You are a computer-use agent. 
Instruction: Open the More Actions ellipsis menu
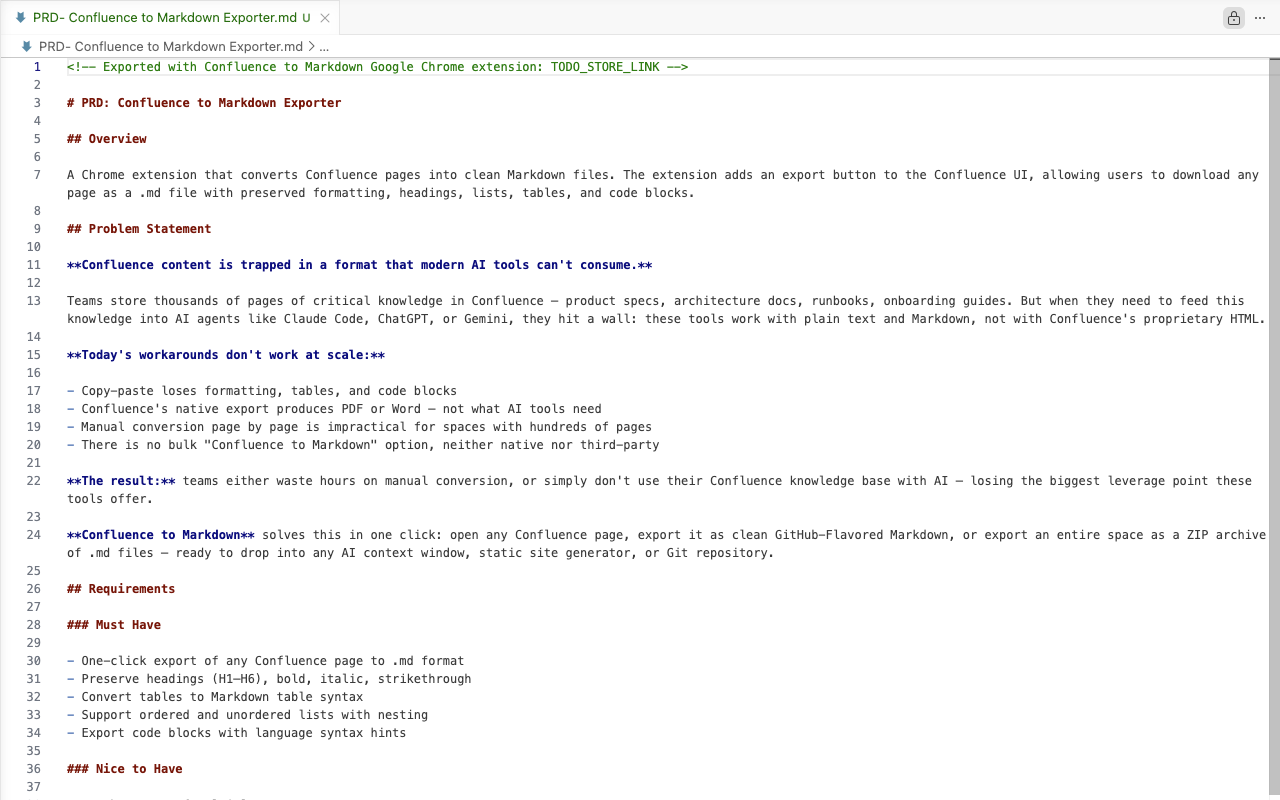(1259, 18)
